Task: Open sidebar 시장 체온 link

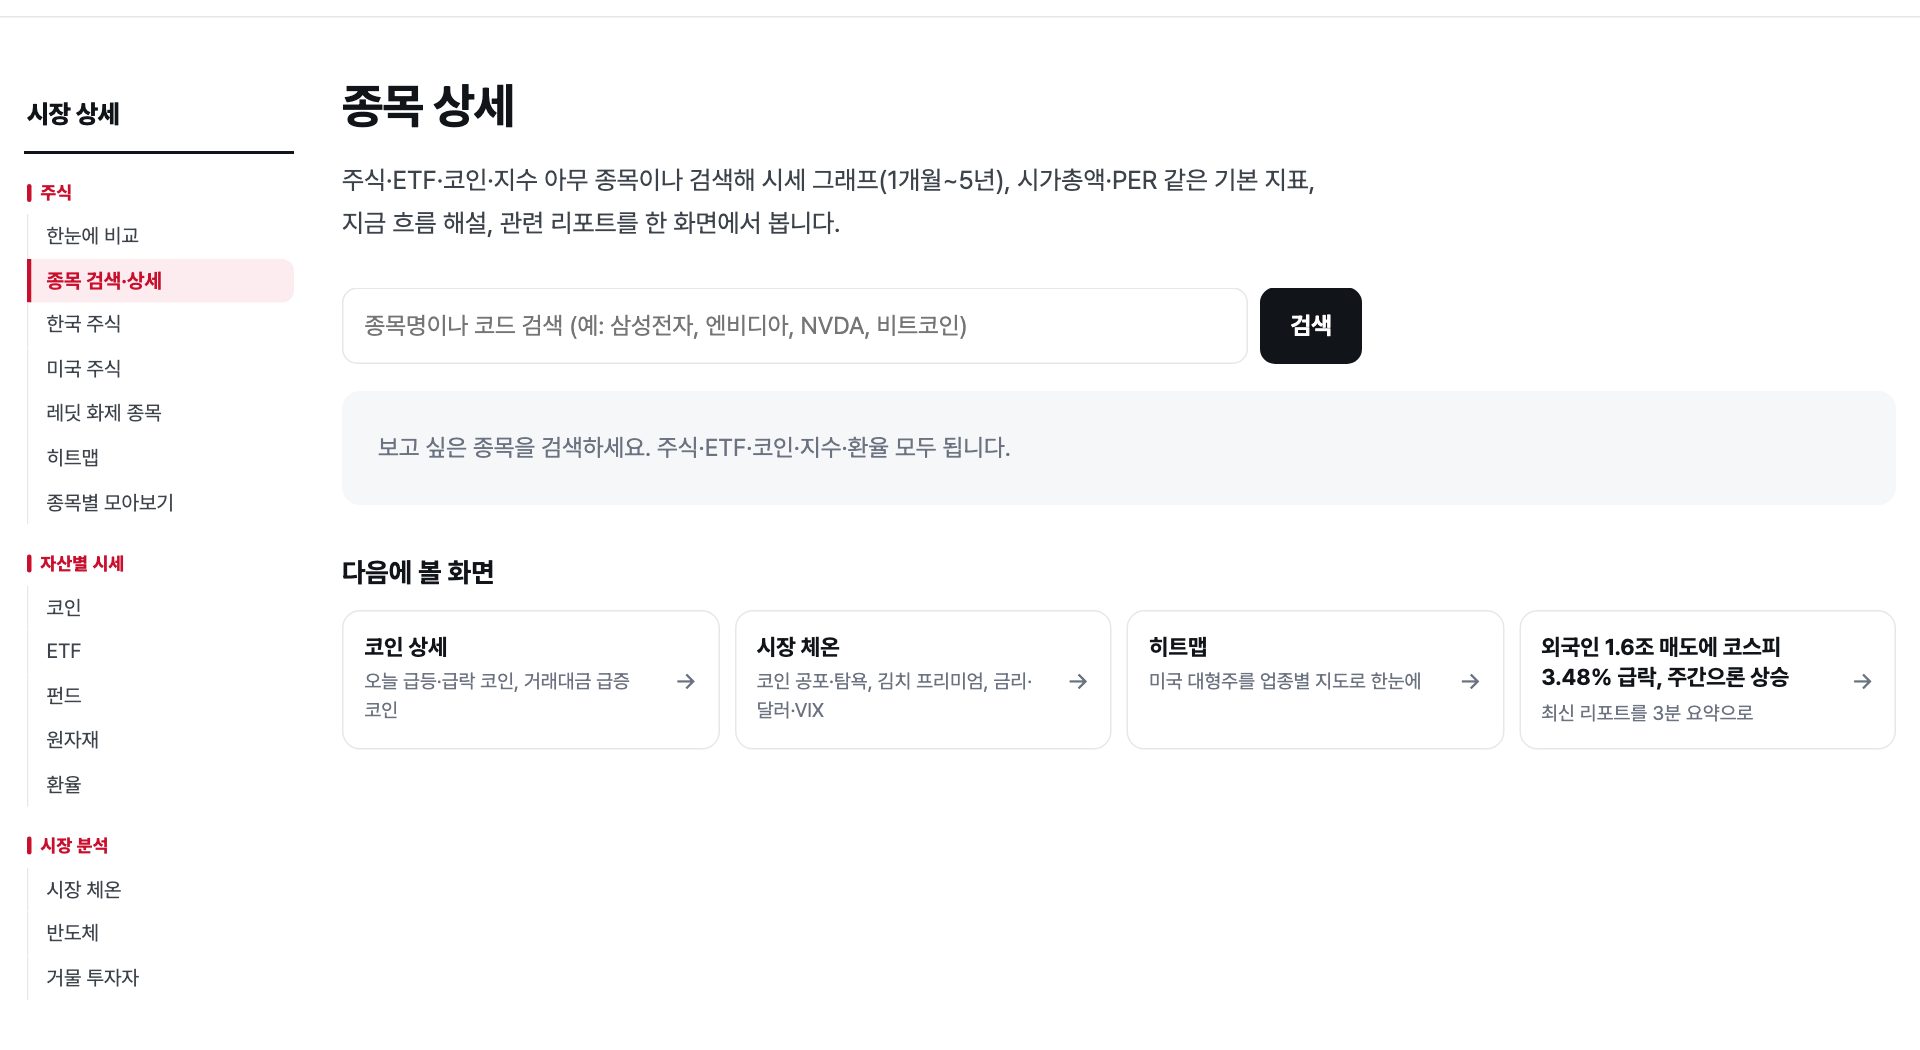Action: tap(84, 890)
